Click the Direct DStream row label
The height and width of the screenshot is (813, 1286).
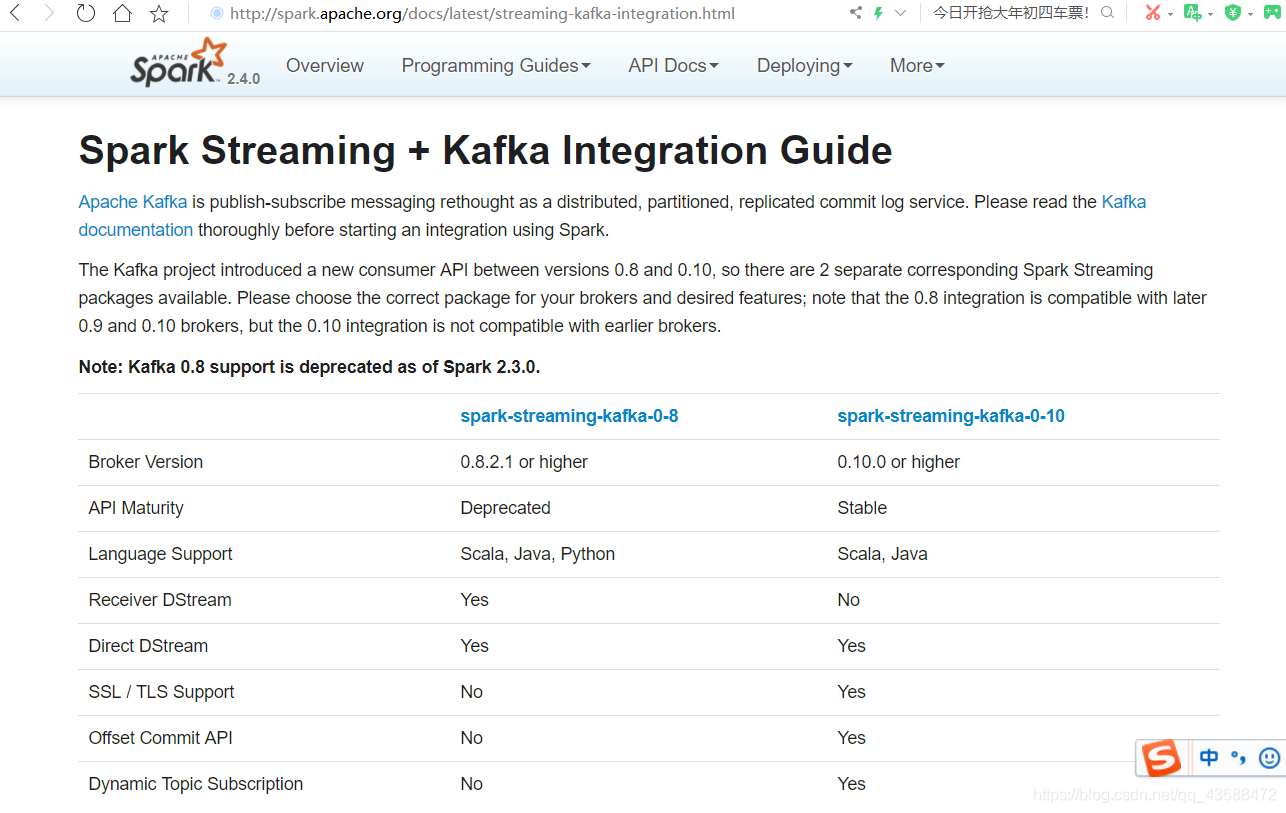coord(148,646)
